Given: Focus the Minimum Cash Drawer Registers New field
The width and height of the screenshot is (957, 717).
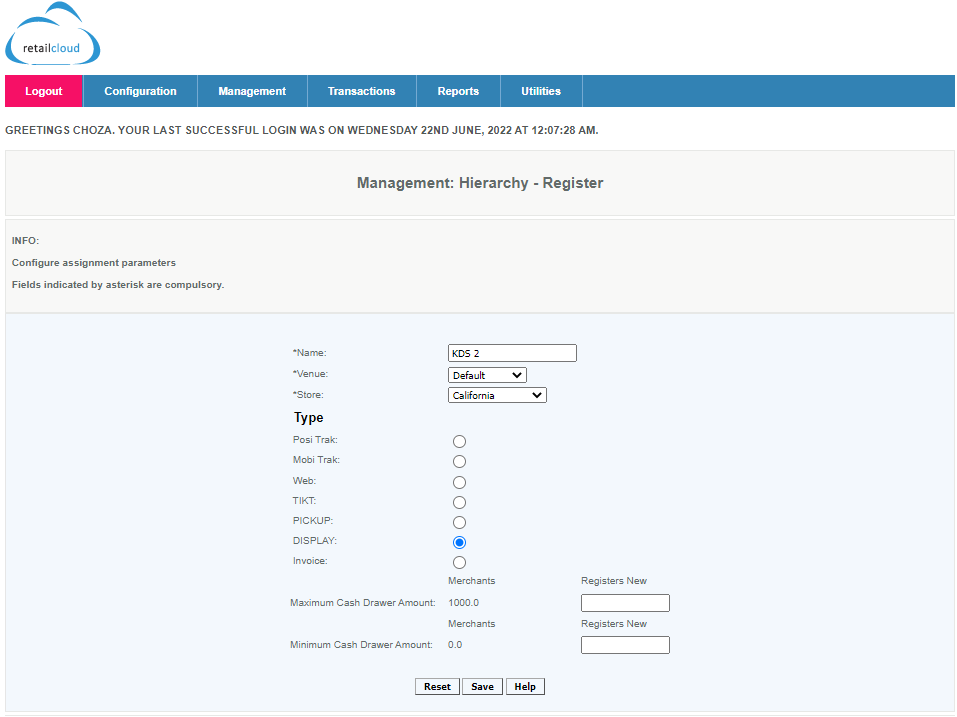Looking at the screenshot, I should coord(625,645).
